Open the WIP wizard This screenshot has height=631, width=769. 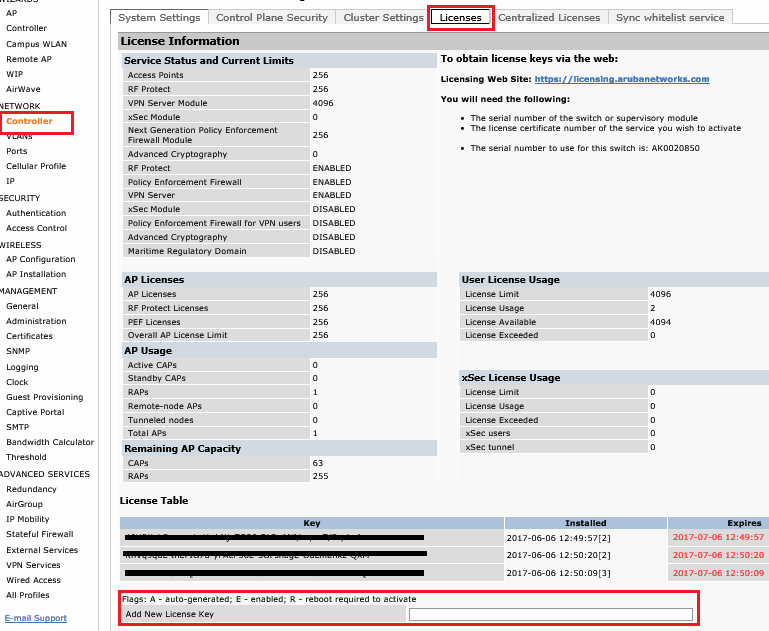click(x=15, y=74)
